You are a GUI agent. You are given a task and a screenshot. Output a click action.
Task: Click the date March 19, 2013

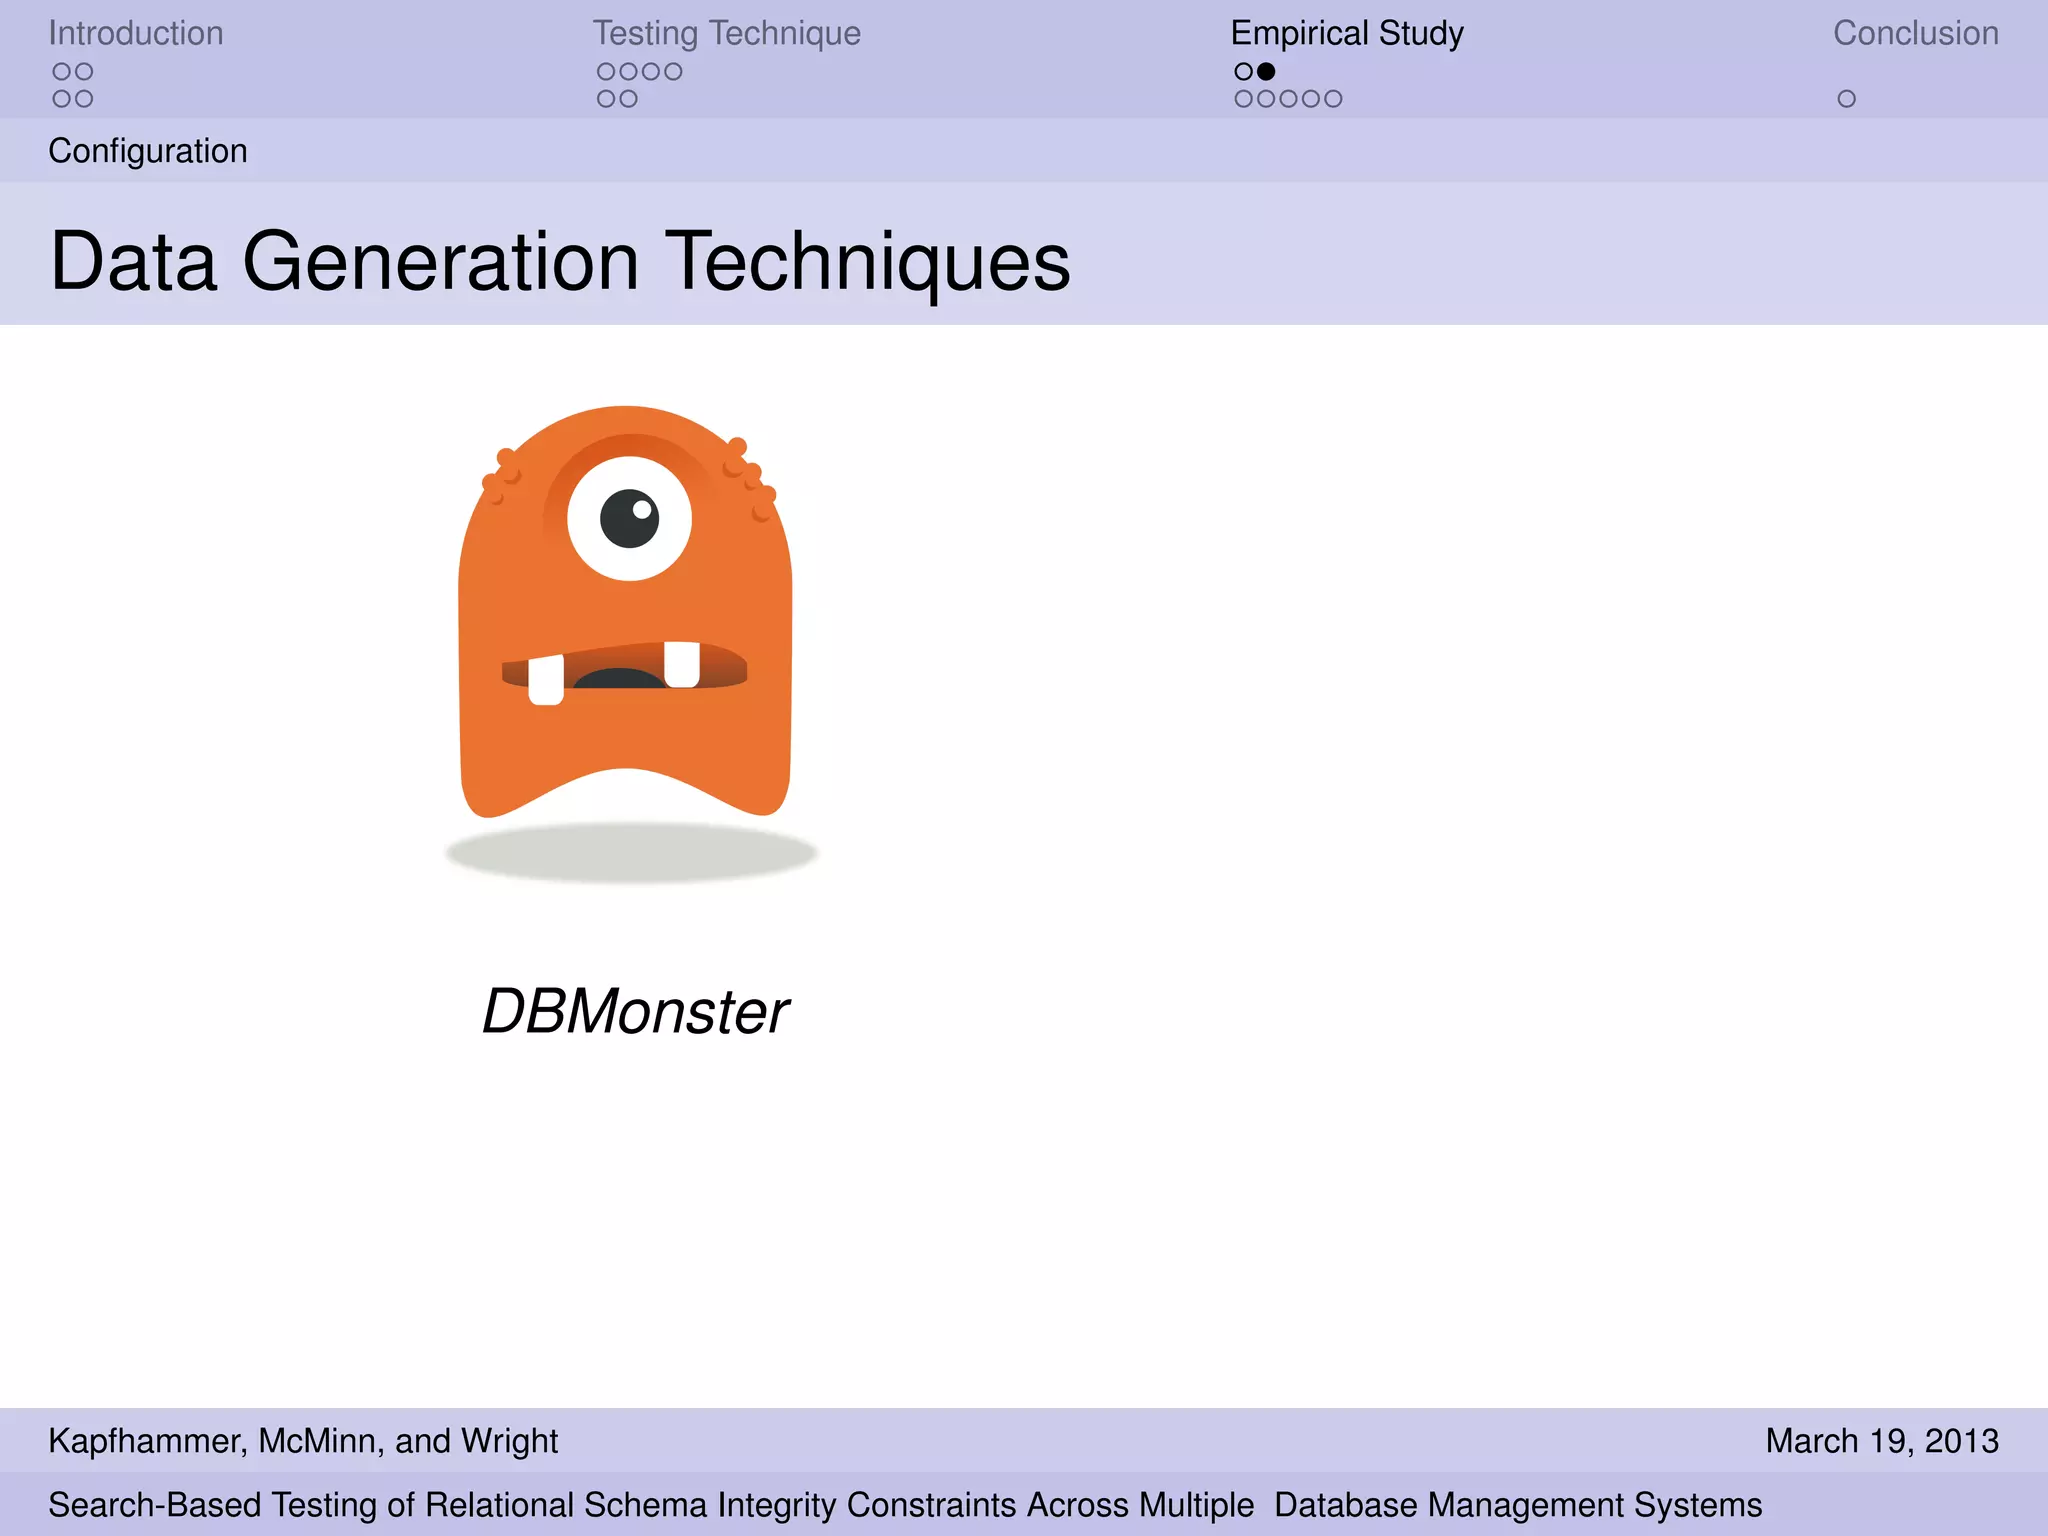(1882, 1441)
